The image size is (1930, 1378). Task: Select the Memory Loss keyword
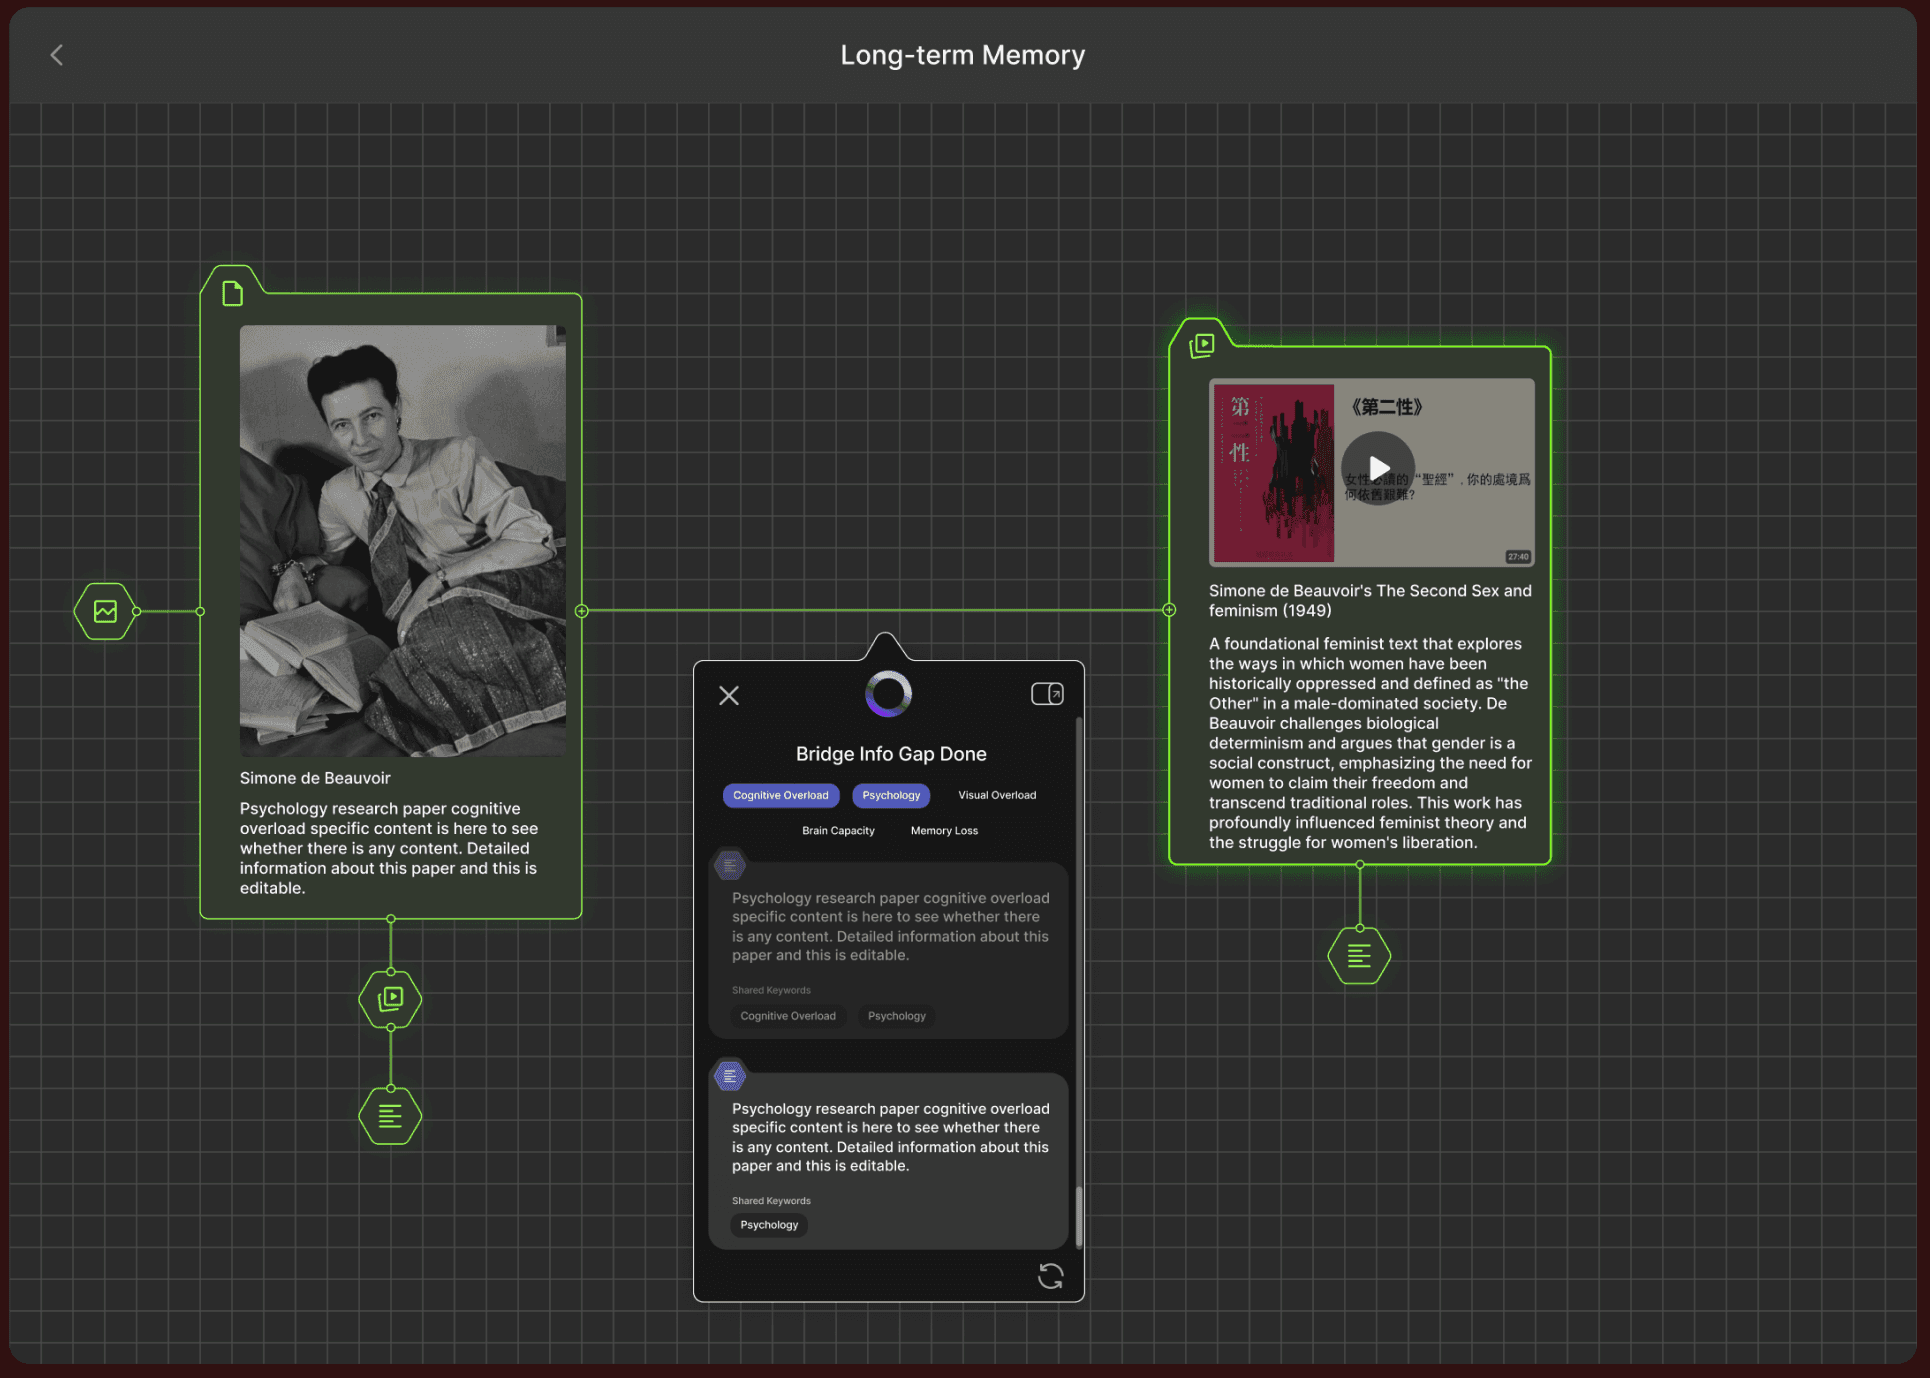pos(943,830)
